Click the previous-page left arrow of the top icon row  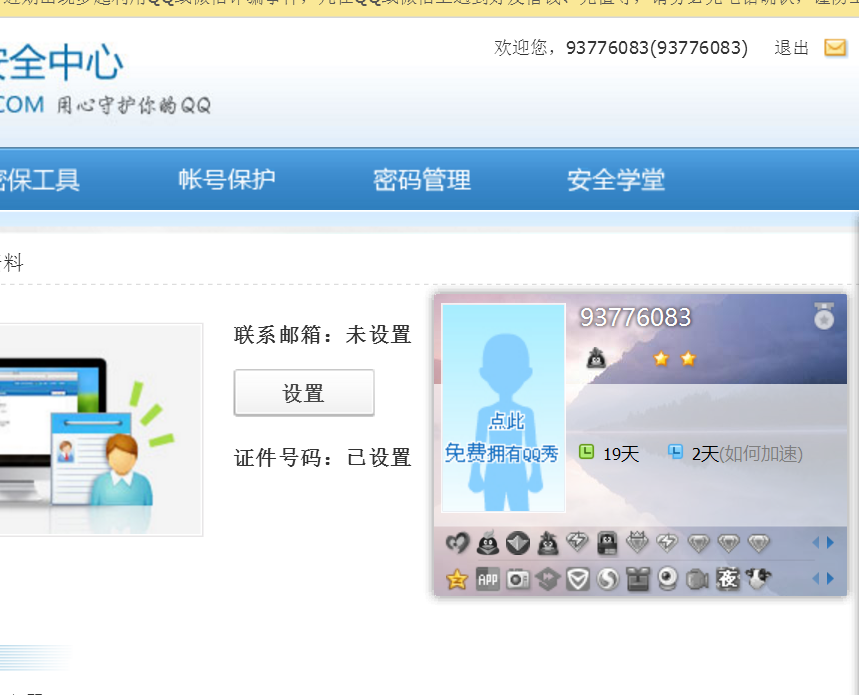point(816,543)
